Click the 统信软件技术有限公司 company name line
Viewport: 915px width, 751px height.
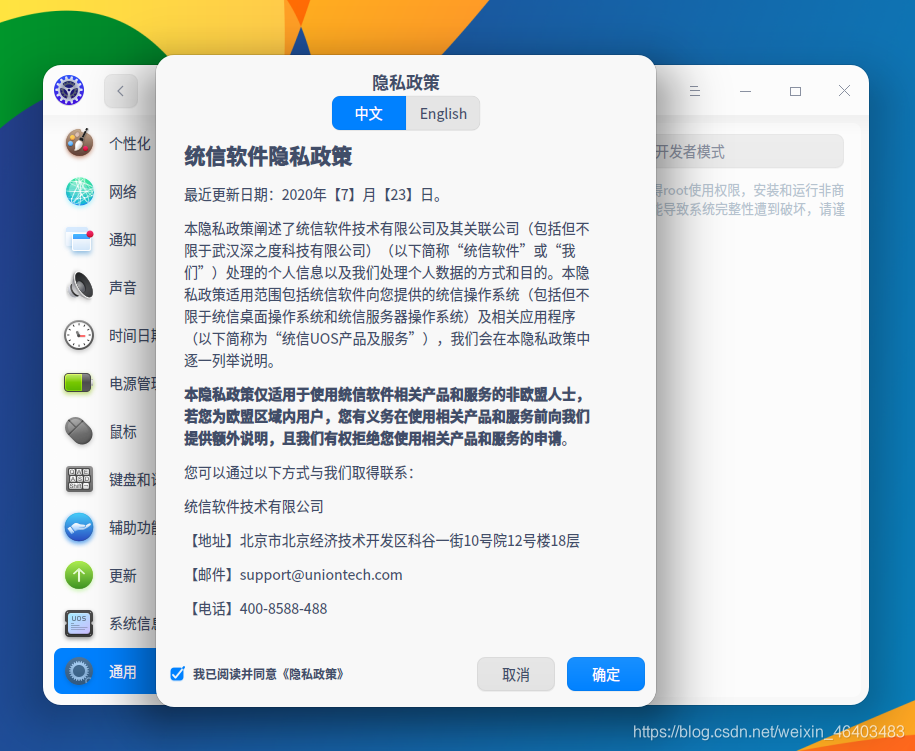coord(254,507)
